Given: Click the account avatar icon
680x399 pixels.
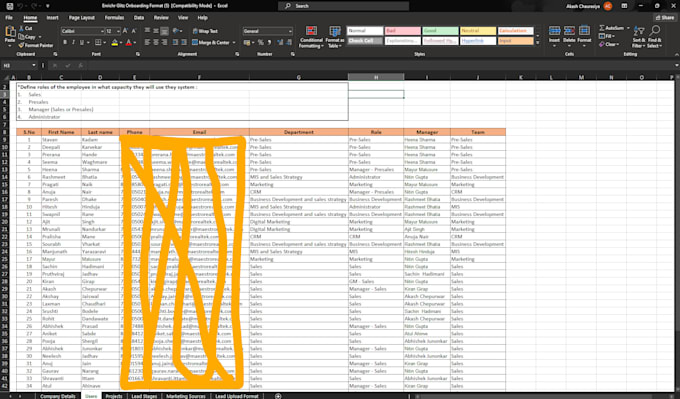Looking at the screenshot, I should (608, 6).
